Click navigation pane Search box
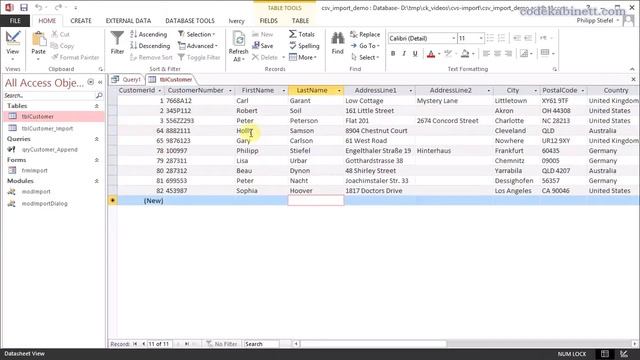The image size is (640, 360). tap(49, 96)
